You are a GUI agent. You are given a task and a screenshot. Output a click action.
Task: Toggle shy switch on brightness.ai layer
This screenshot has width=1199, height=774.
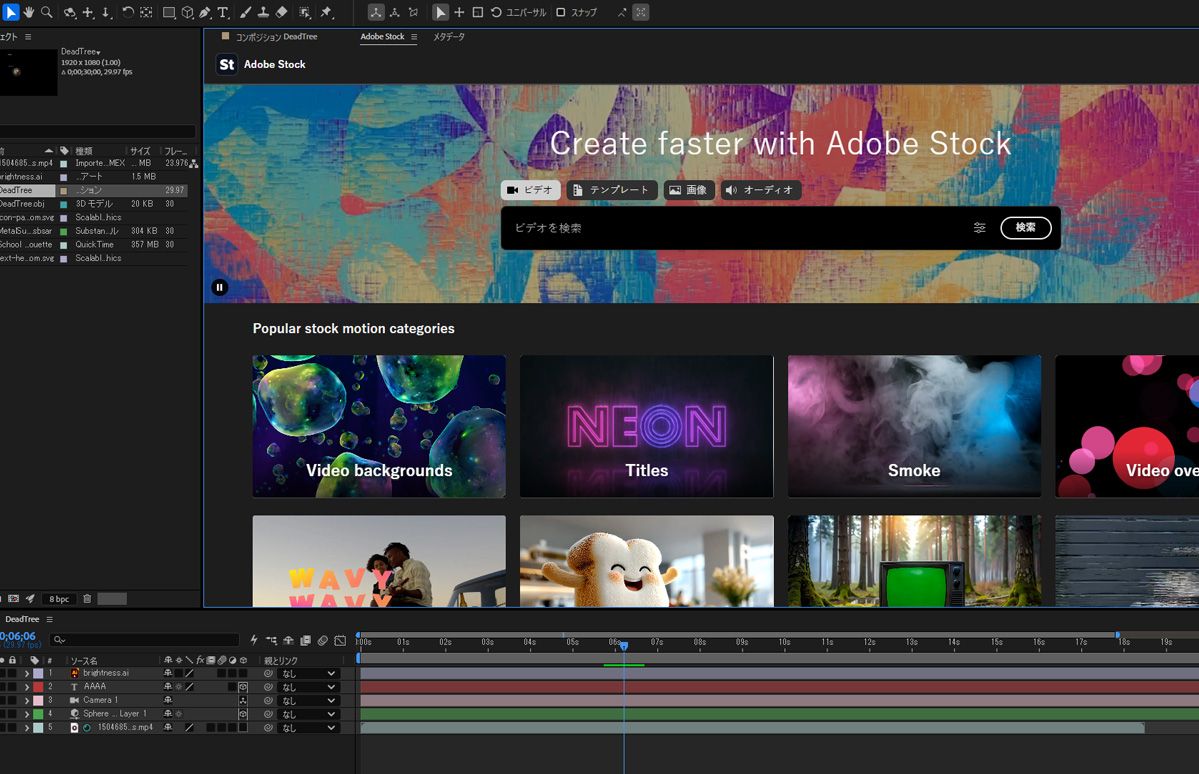coord(167,674)
